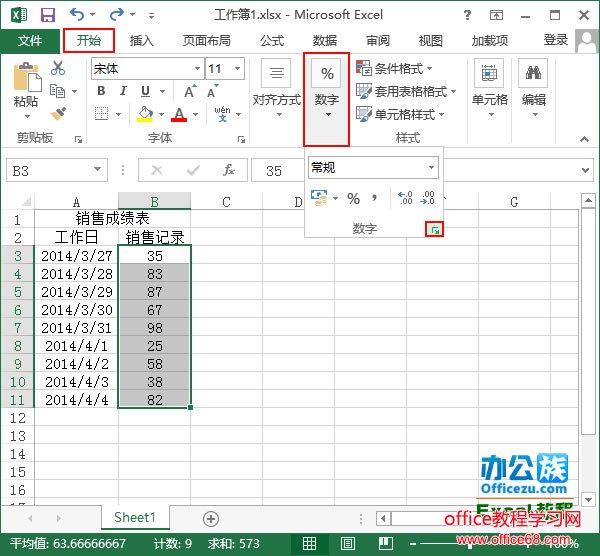600x556 pixels.
Task: Apply percent style in Number popup
Action: pos(354,198)
